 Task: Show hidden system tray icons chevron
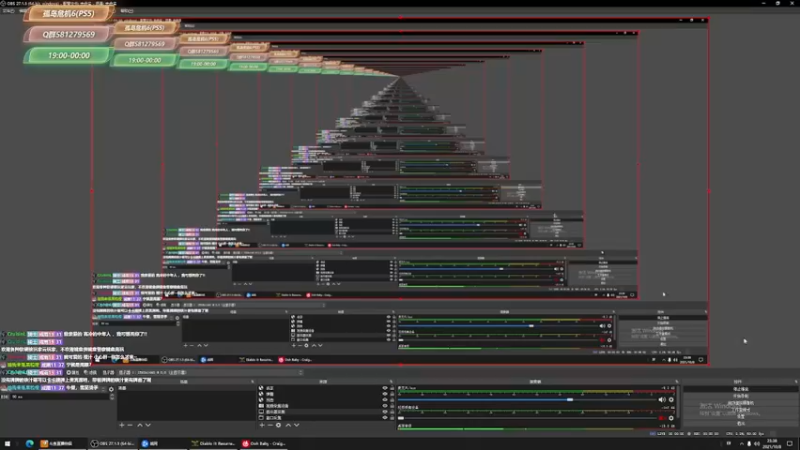pyautogui.click(x=741, y=444)
